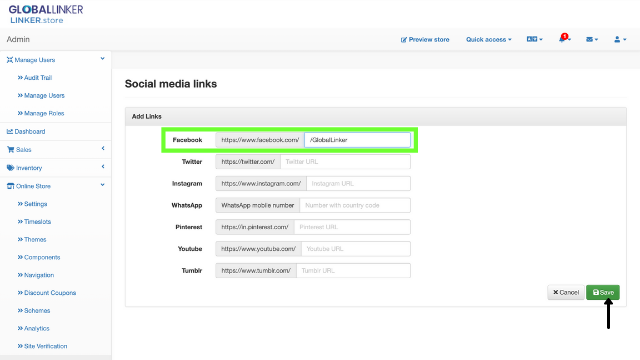Open the messages envelope icon

tap(589, 40)
